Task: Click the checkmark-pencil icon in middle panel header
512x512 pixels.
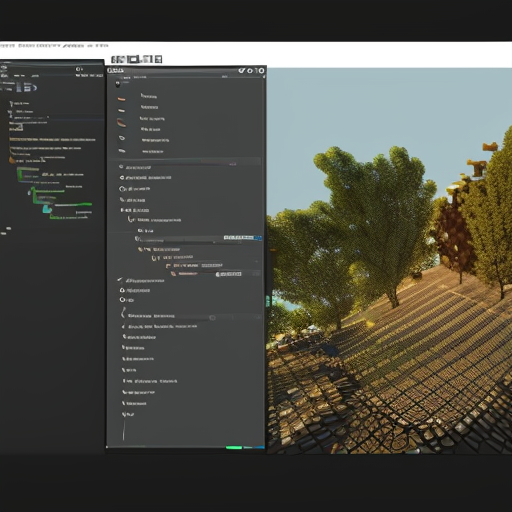Action: [242, 70]
